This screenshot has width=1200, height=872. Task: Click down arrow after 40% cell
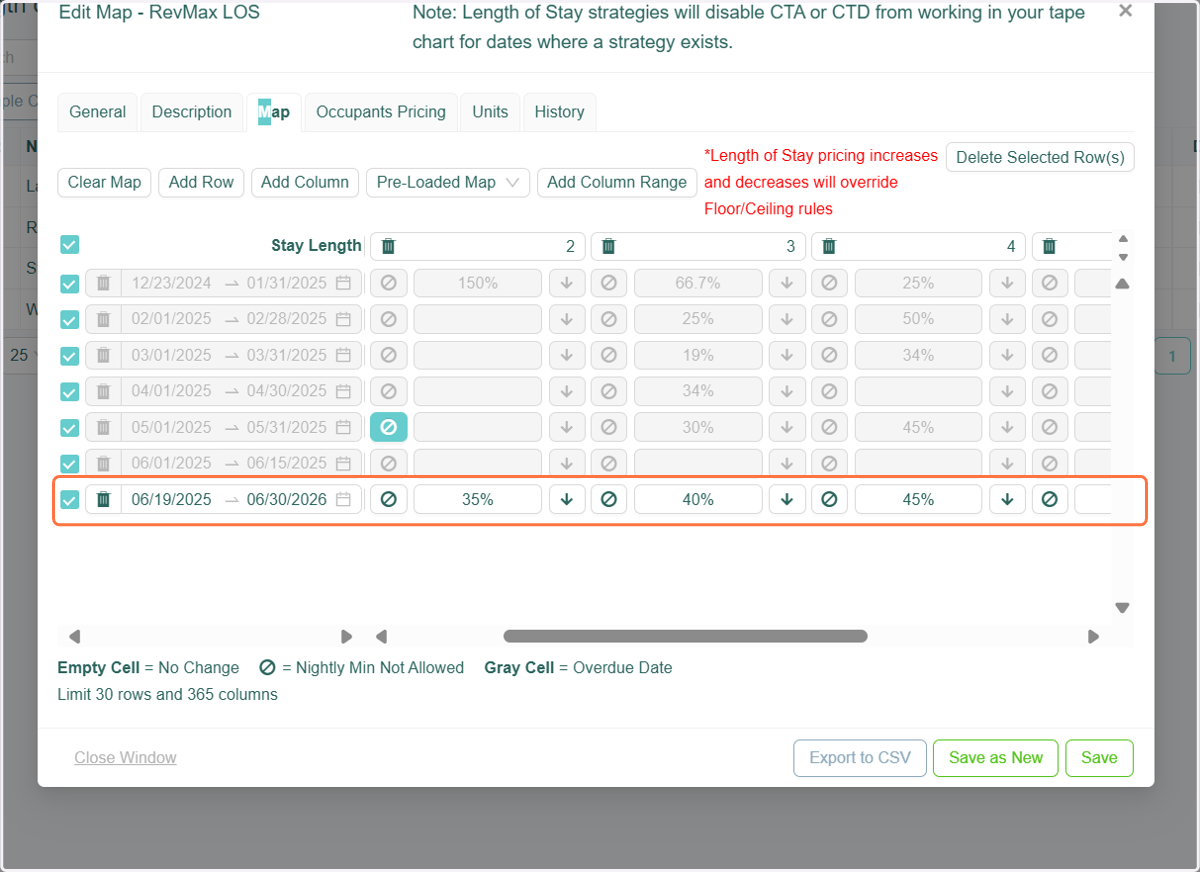787,499
